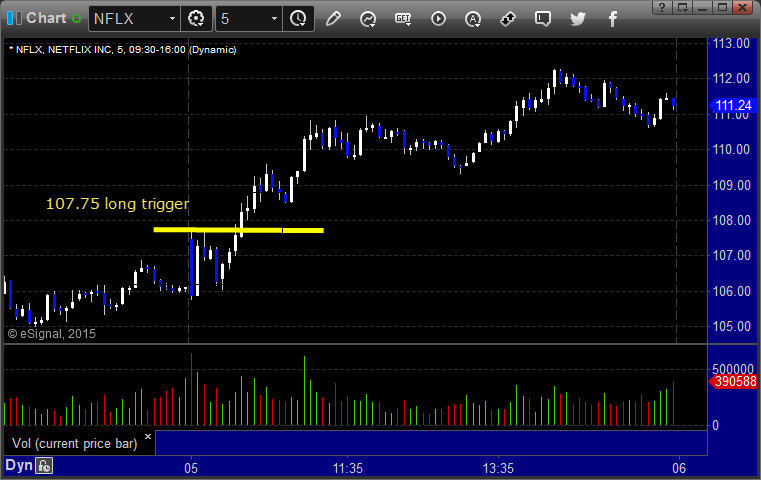Click the 13:35 time axis label
761x480 pixels.
498,468
